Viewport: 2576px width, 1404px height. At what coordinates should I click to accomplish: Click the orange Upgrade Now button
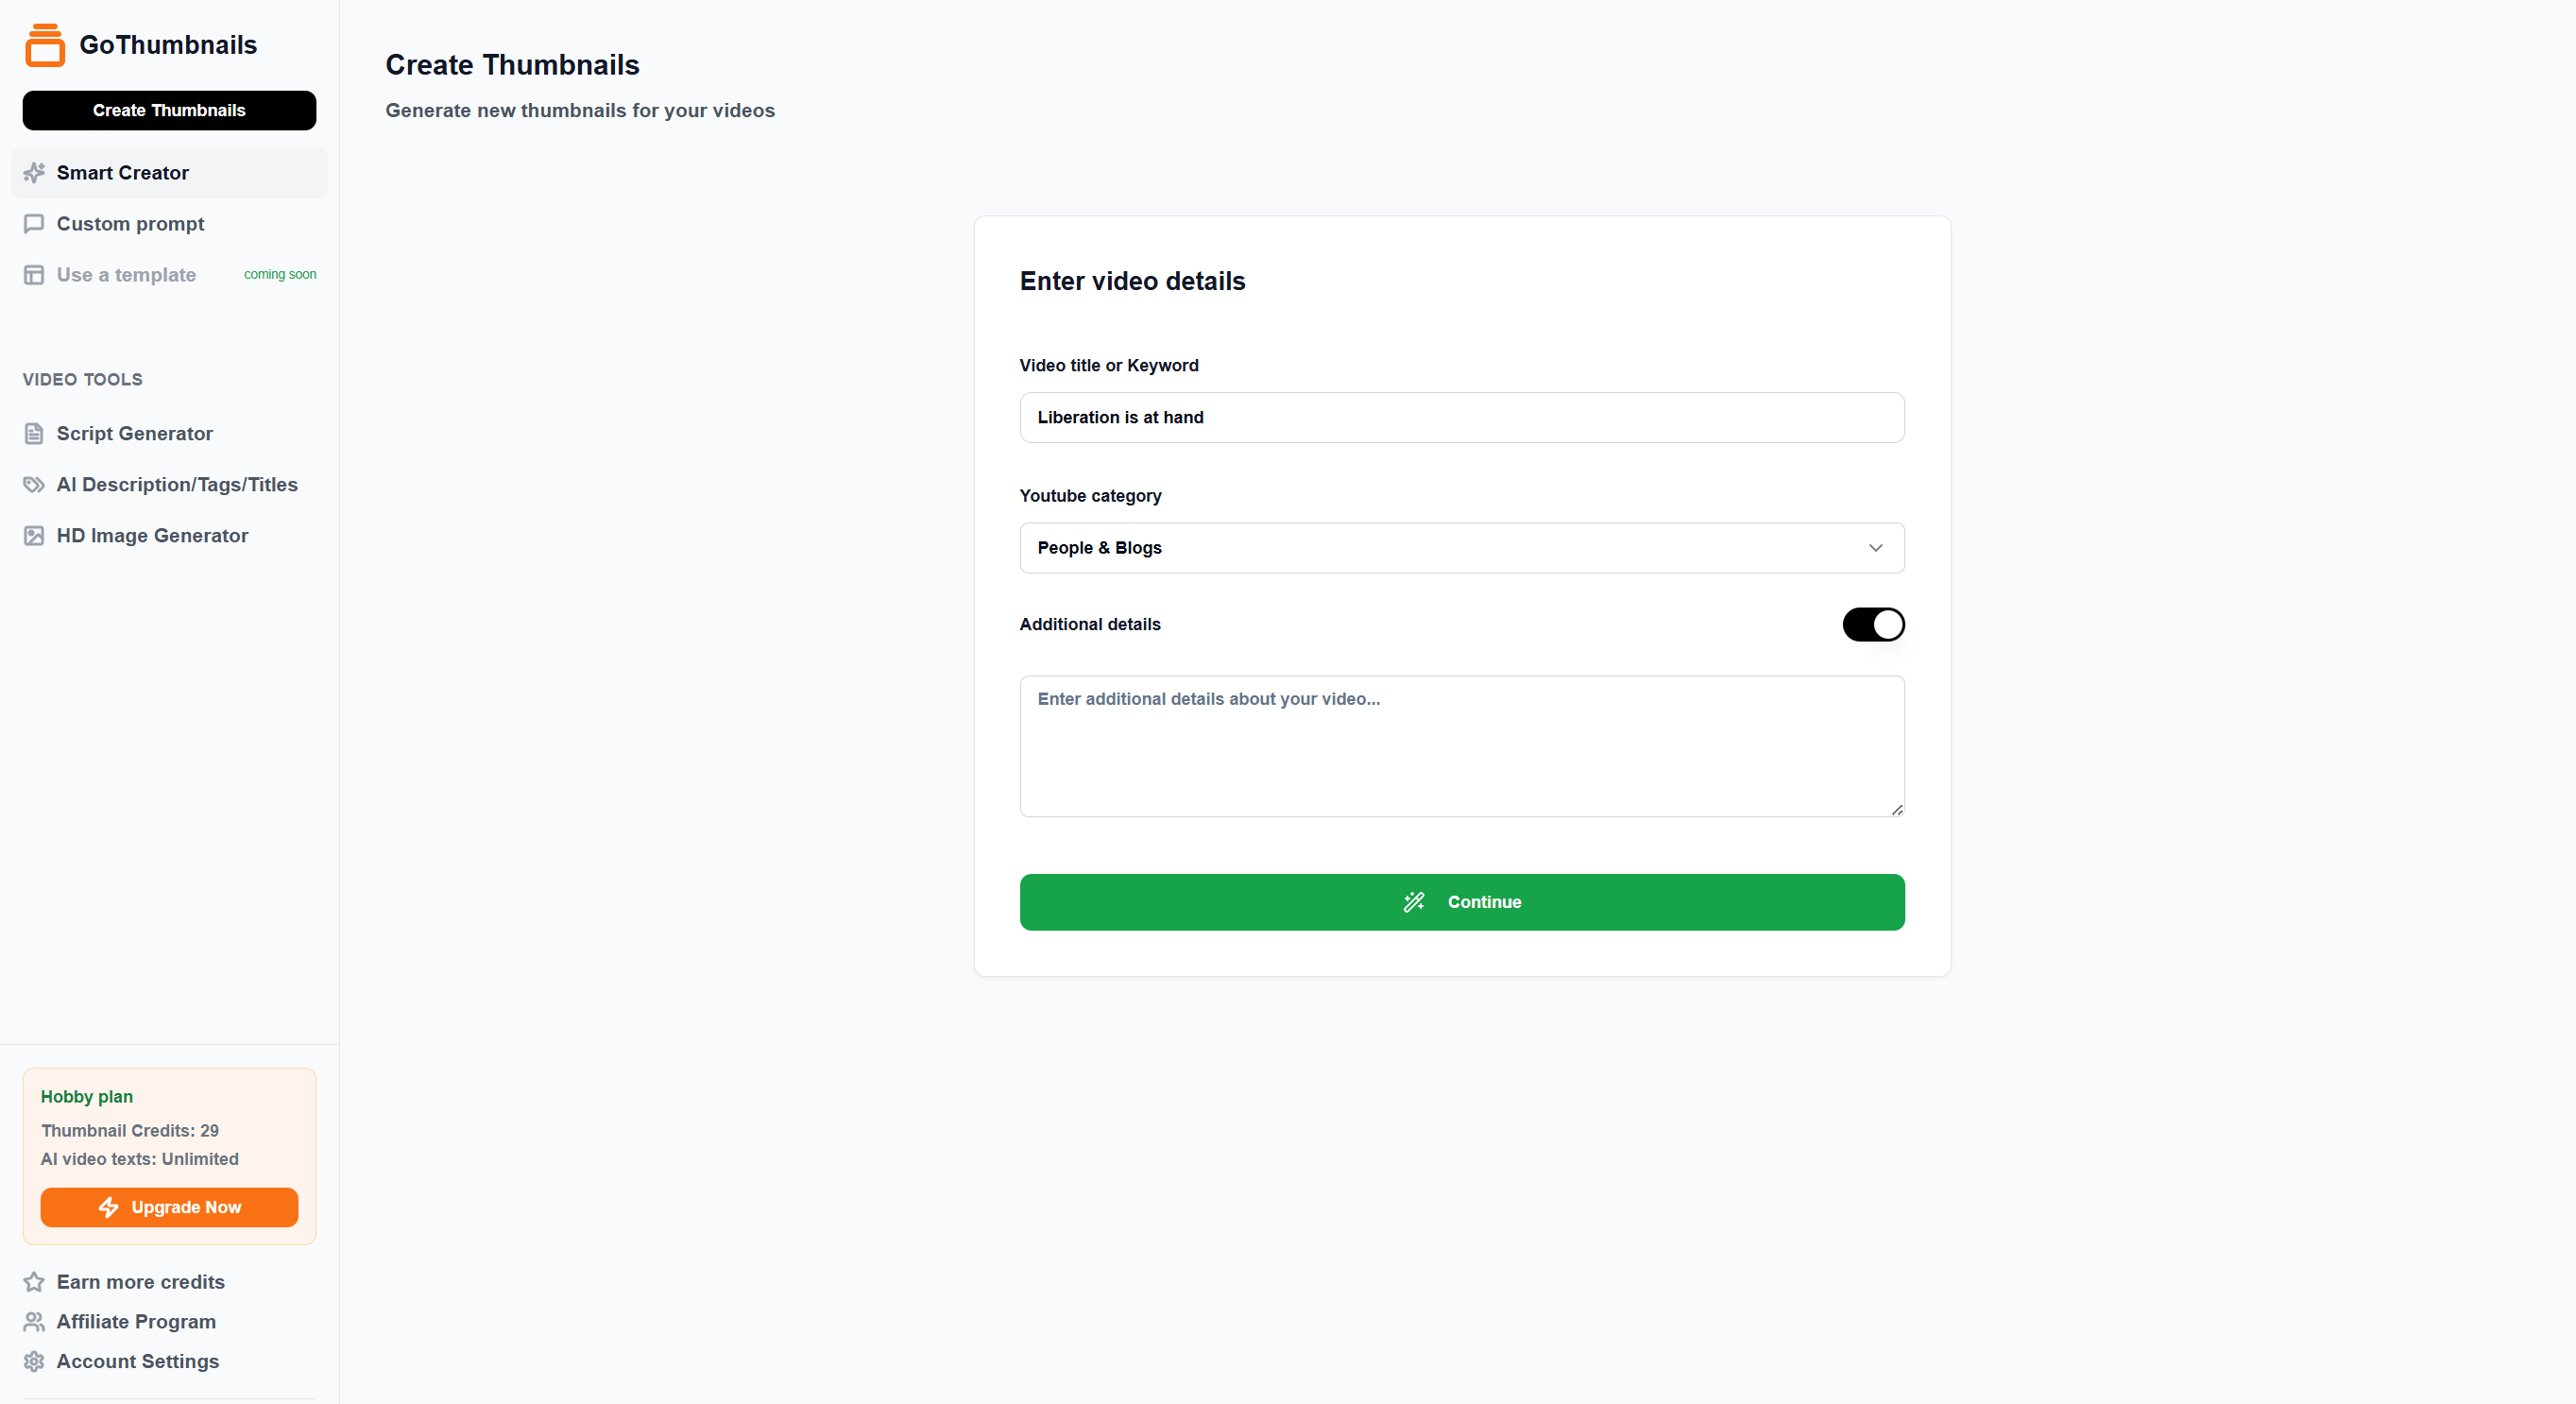(x=169, y=1207)
